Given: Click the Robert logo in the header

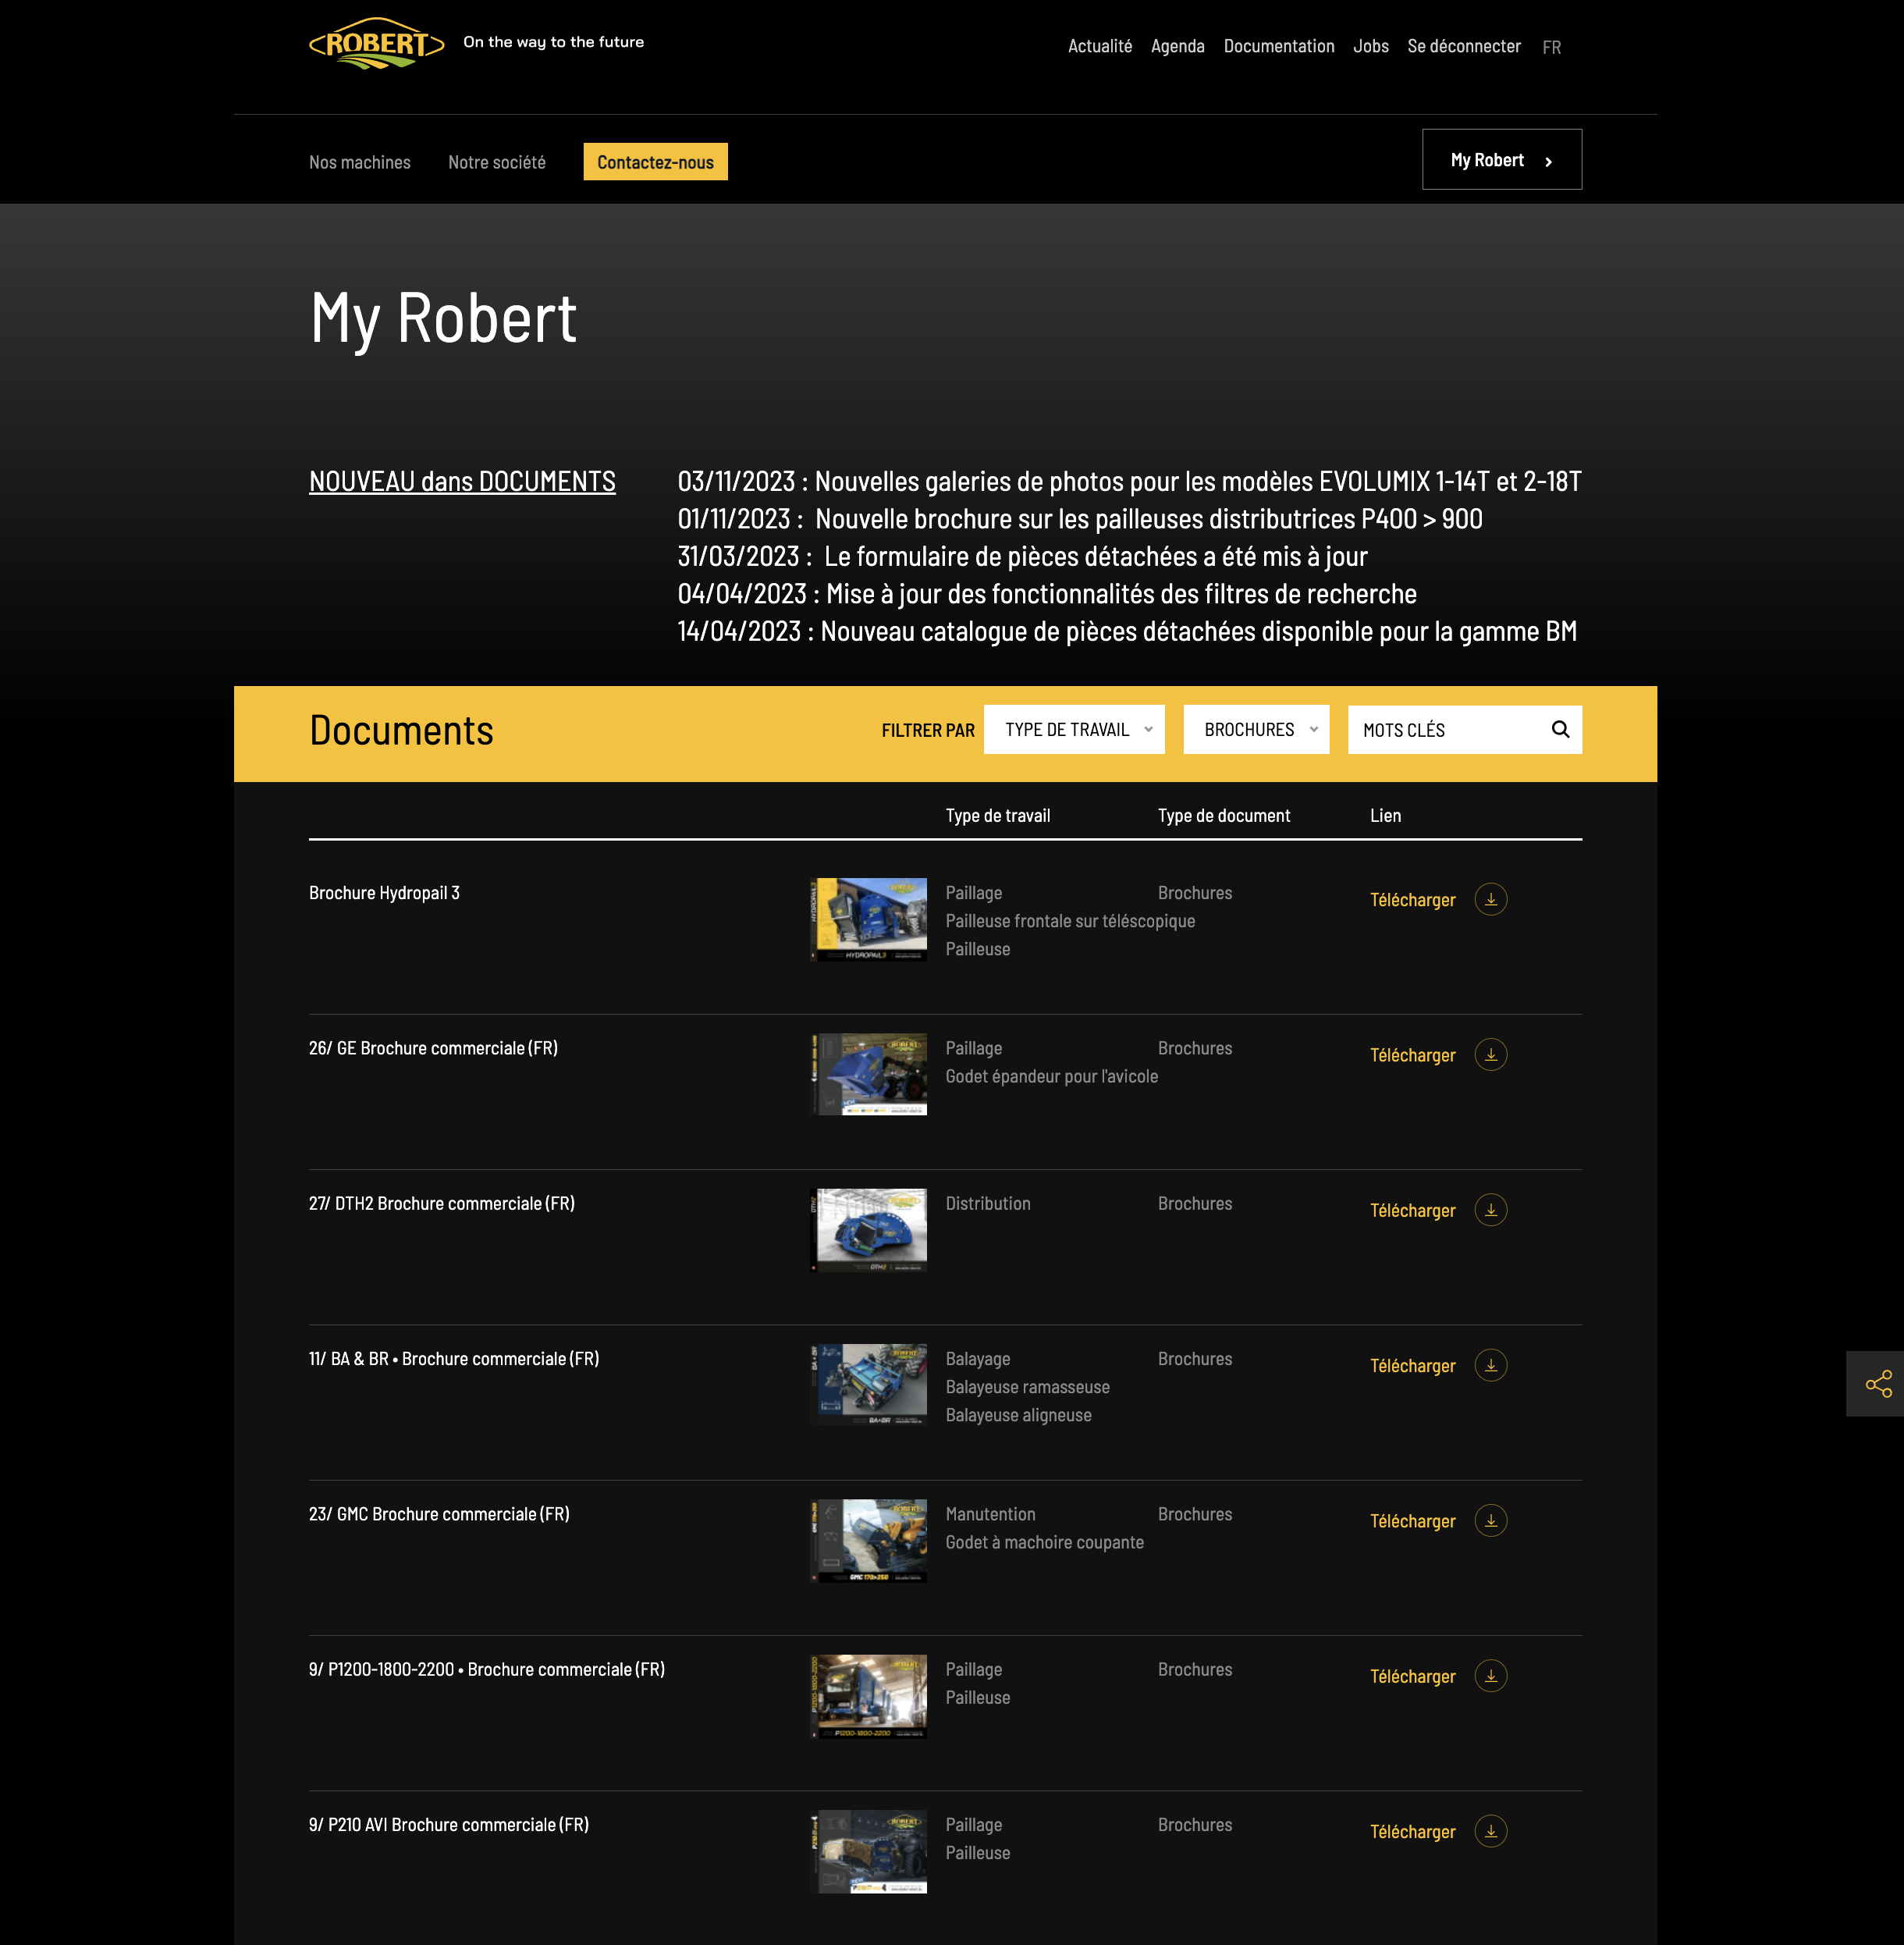Looking at the screenshot, I should [377, 43].
